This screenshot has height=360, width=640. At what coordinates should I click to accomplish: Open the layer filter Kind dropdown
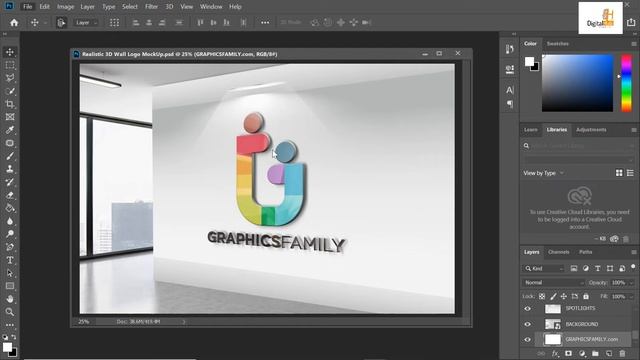[x=544, y=268]
